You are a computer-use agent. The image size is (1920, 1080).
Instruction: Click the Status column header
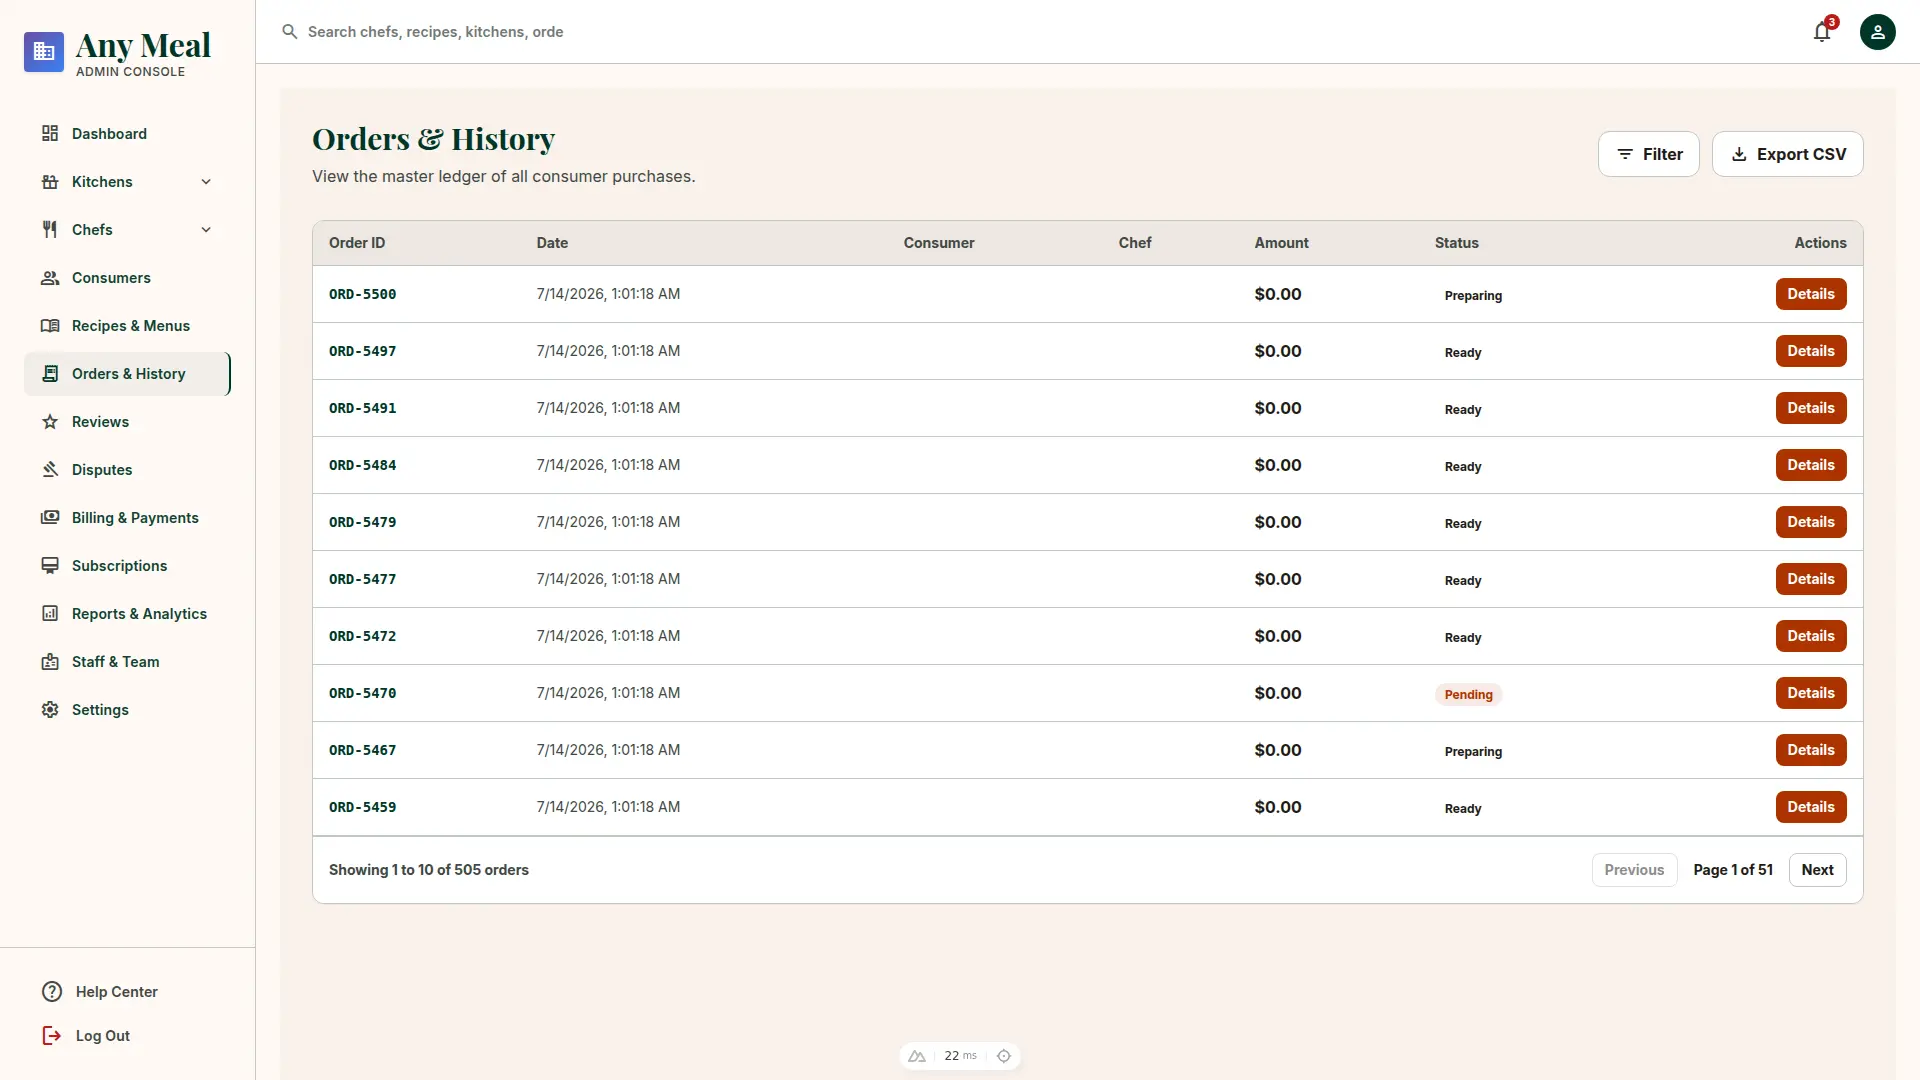coord(1456,243)
